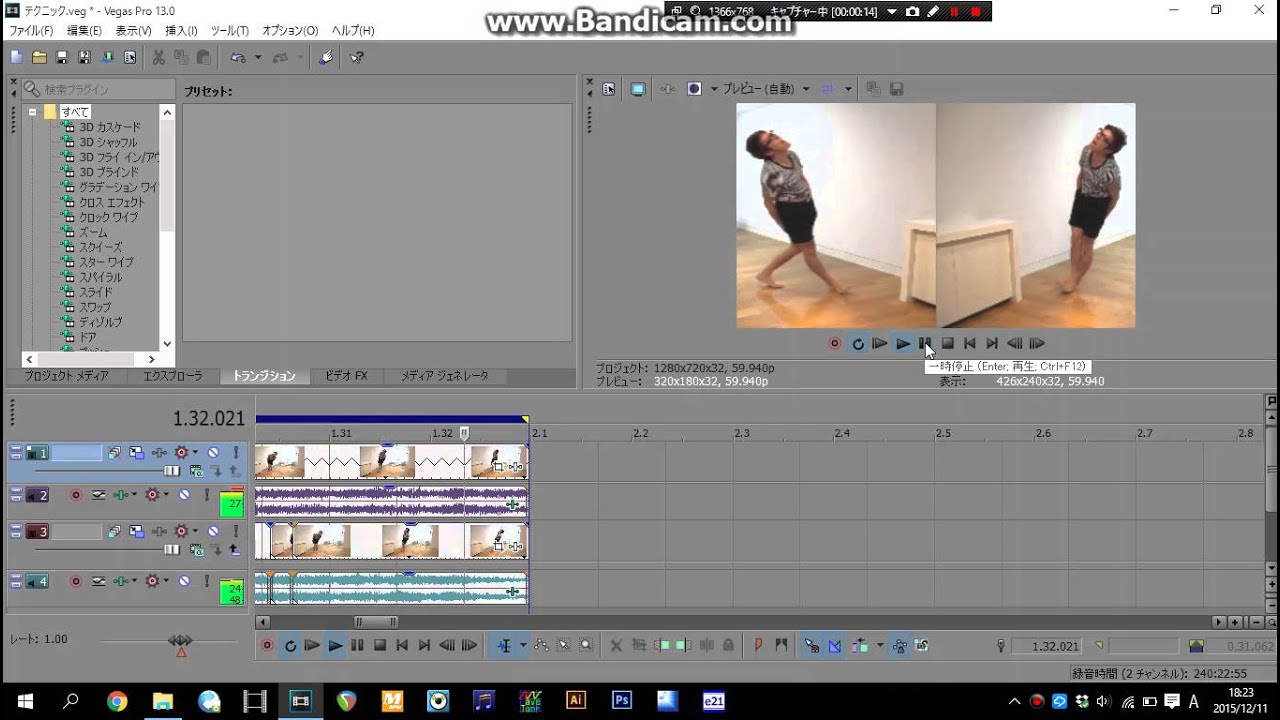Toggle invert phase on track 2
The width and height of the screenshot is (1280, 720).
[x=99, y=495]
